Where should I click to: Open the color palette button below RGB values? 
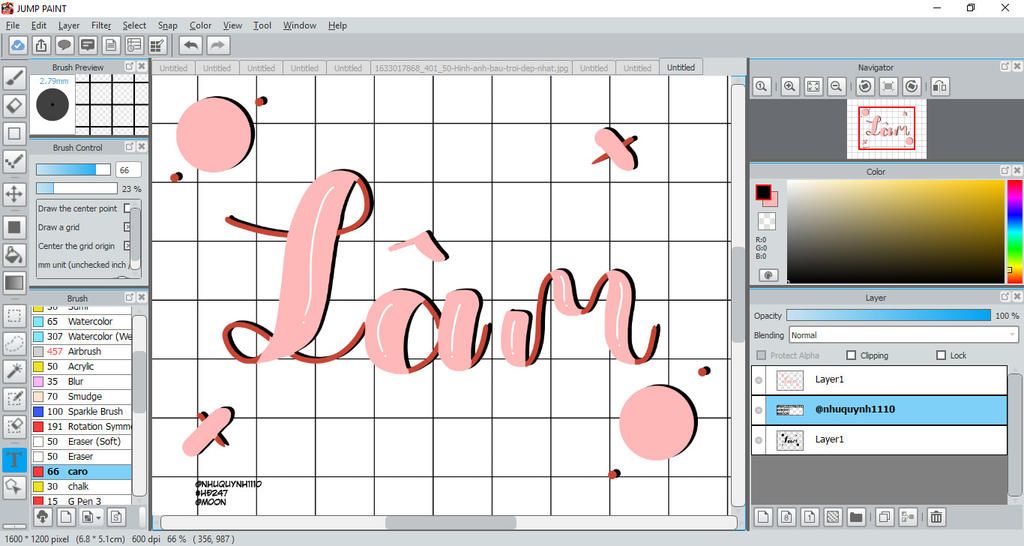(768, 275)
